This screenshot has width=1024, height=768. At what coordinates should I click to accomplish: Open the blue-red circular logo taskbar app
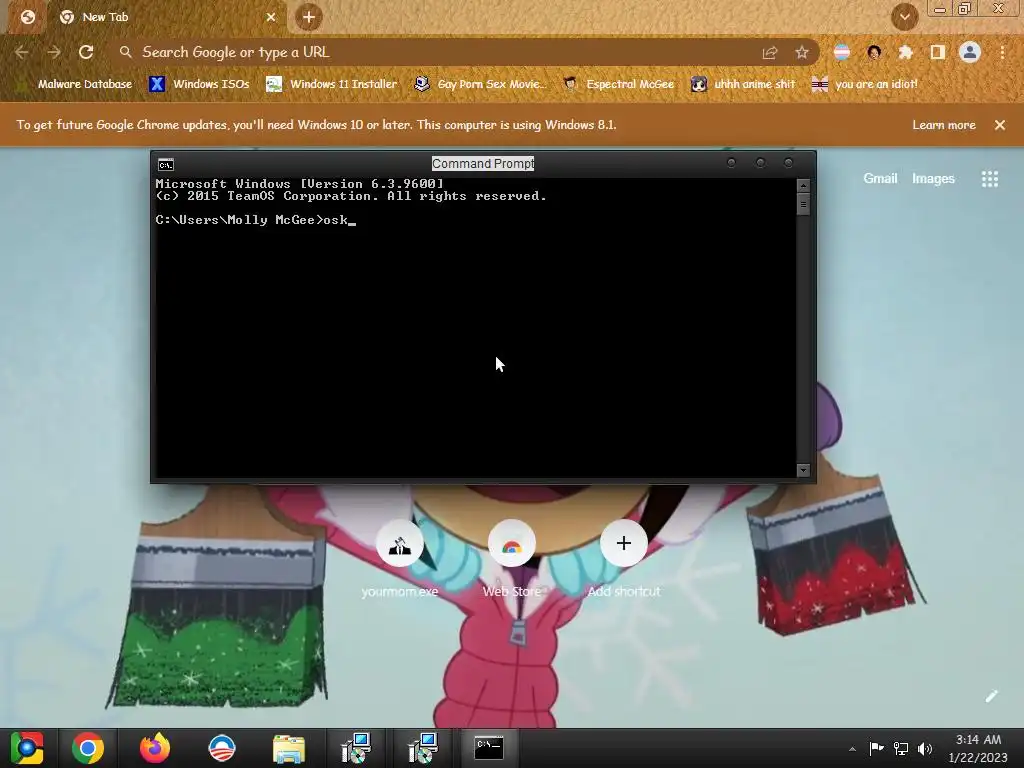coord(221,748)
